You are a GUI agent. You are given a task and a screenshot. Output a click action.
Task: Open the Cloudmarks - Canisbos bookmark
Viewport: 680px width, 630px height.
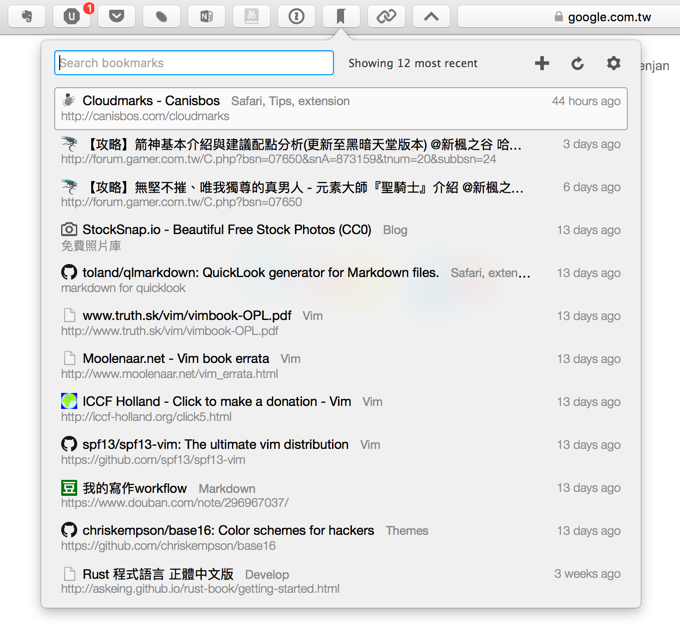pos(150,101)
